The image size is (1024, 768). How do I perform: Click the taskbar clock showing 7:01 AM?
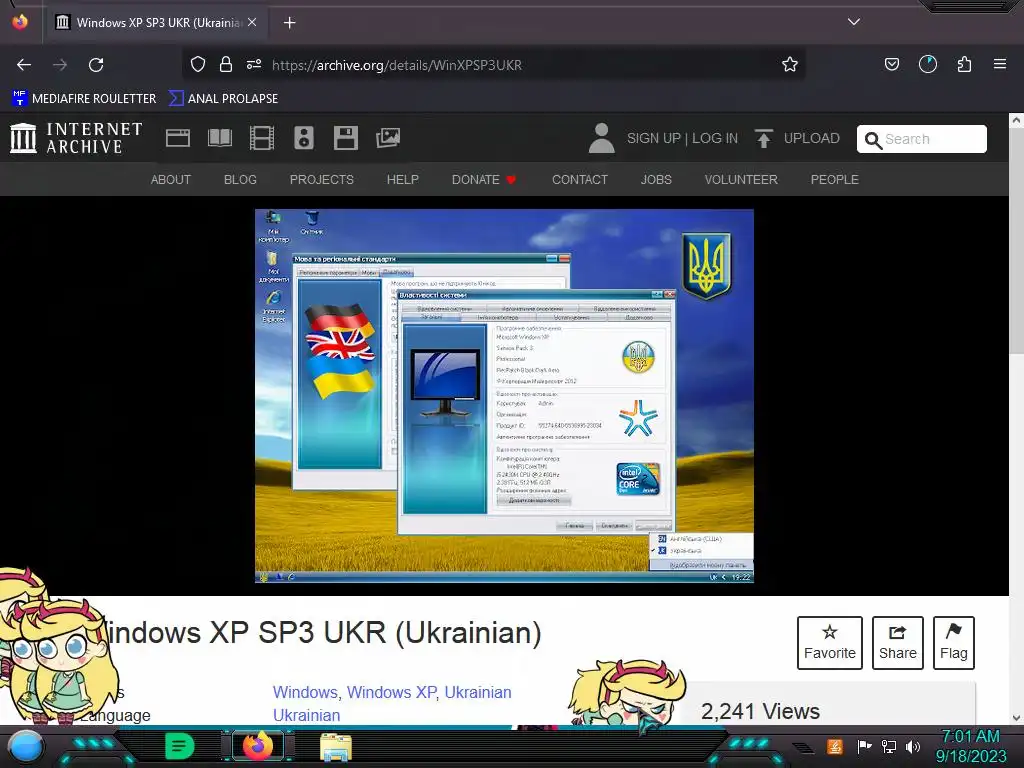click(x=971, y=746)
